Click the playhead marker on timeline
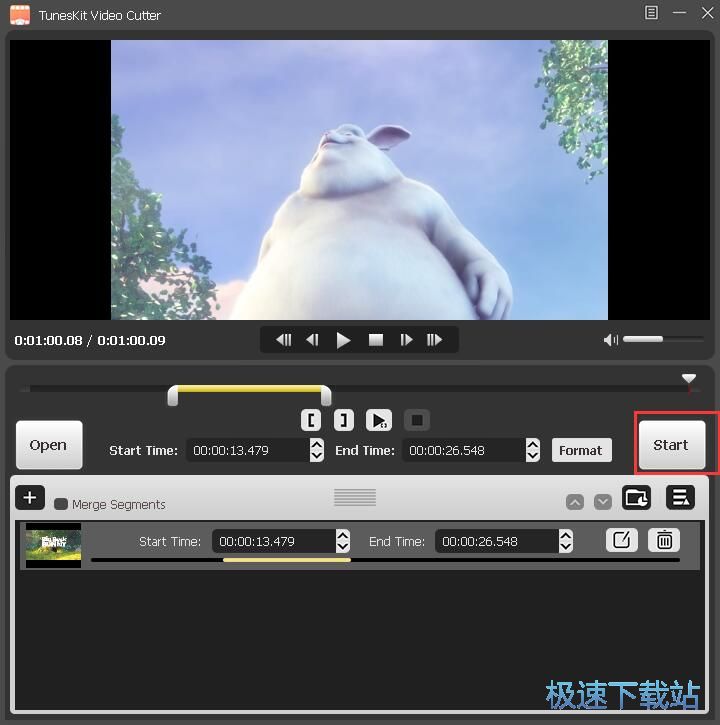The width and height of the screenshot is (720, 725). point(689,379)
